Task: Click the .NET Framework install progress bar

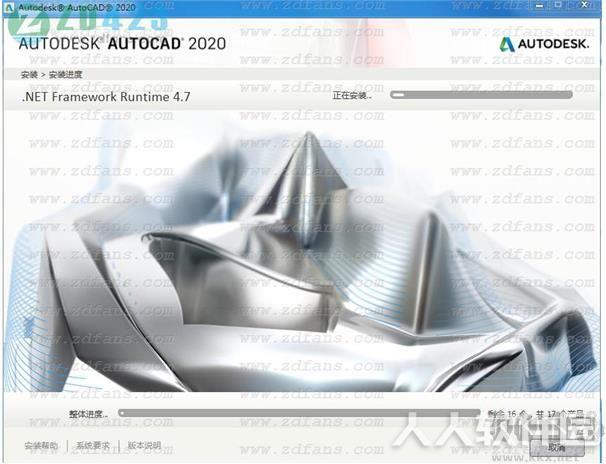Action: 481,95
